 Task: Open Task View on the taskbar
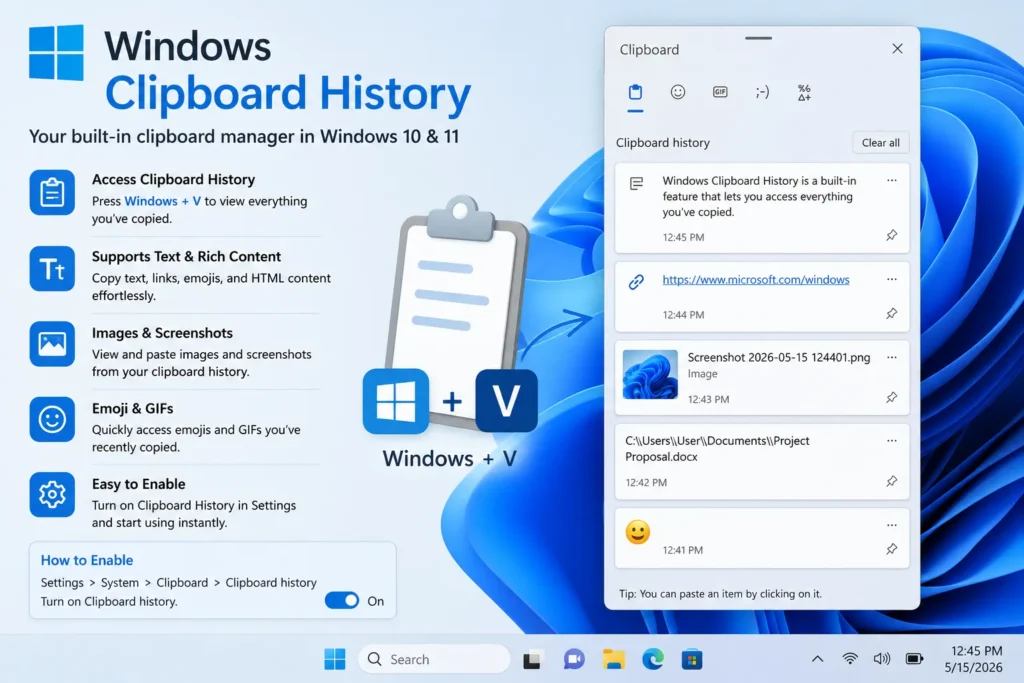point(532,659)
